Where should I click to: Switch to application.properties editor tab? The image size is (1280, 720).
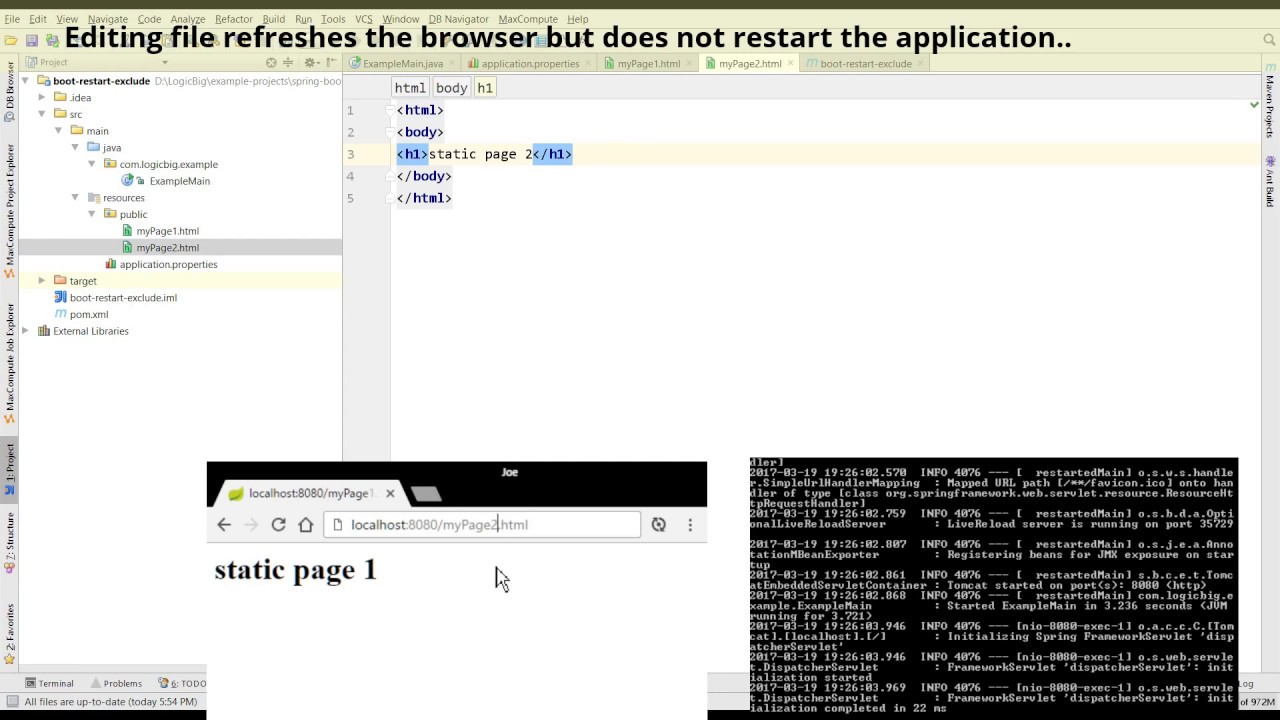[x=530, y=64]
